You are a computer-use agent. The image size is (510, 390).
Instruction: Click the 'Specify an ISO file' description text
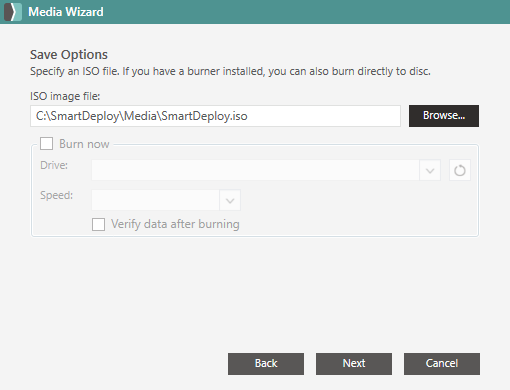(x=230, y=71)
